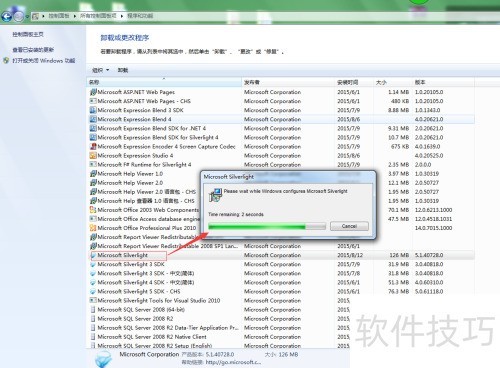
Task: Click the Silverlight icon in details pane
Action: pyautogui.click(x=103, y=359)
